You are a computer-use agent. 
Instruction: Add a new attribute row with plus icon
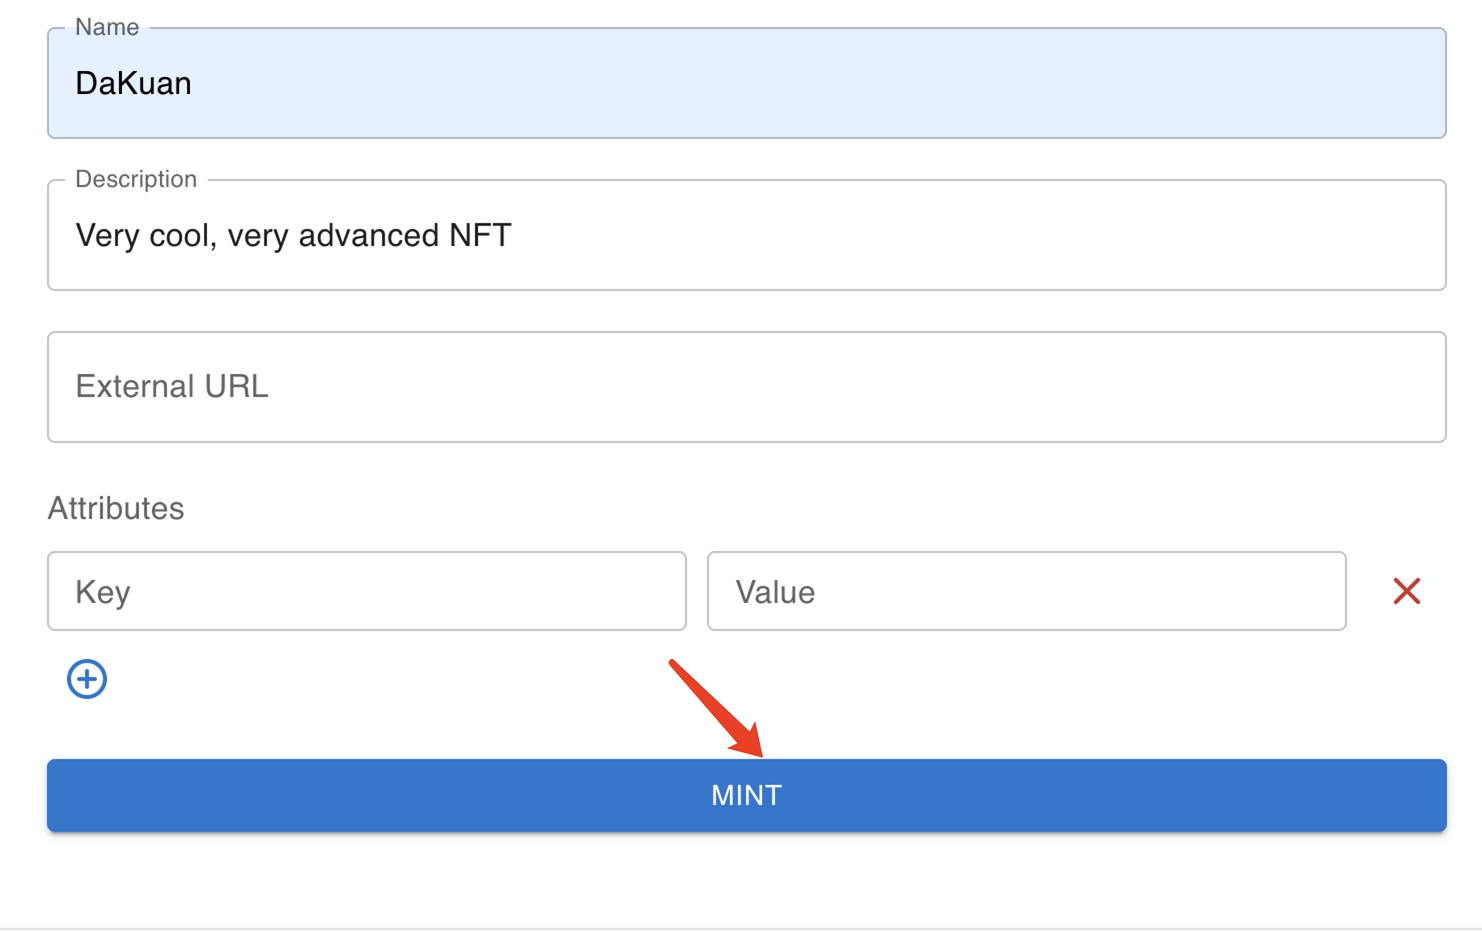pyautogui.click(x=87, y=679)
